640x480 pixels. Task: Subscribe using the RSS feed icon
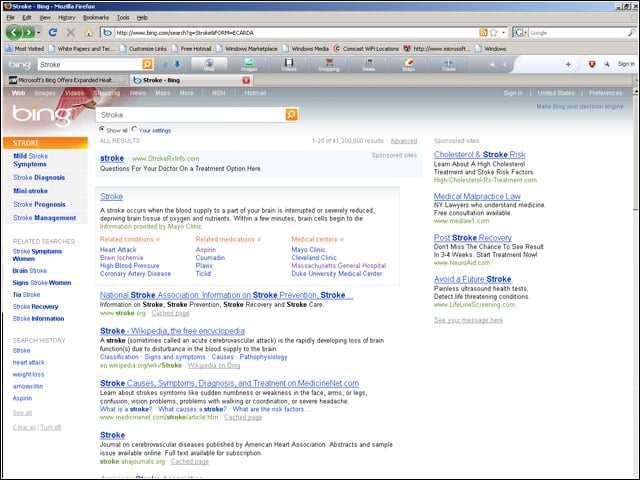coord(483,32)
